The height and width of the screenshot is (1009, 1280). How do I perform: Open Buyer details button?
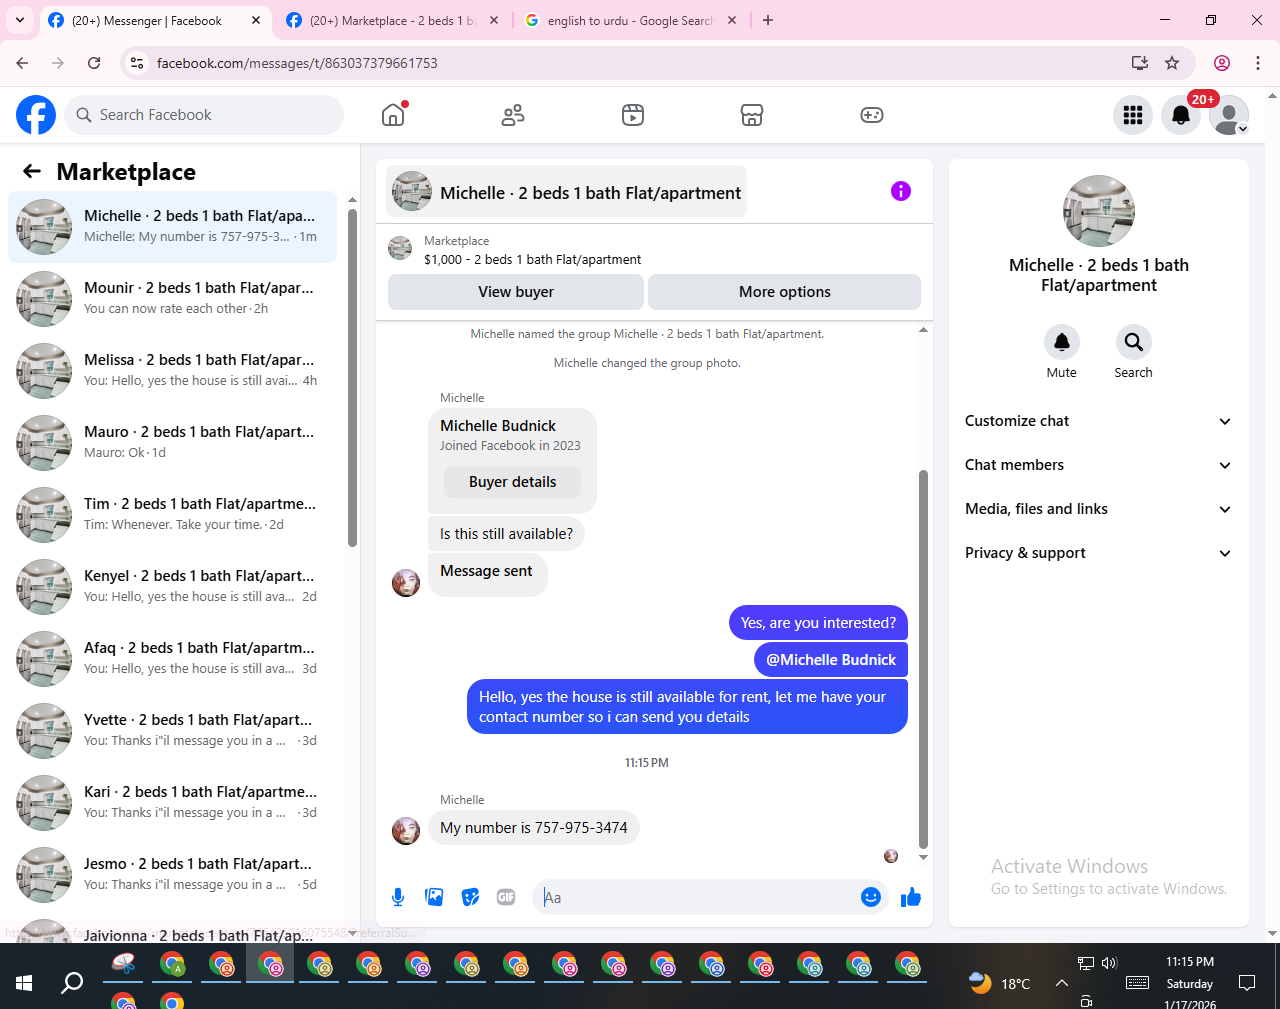(x=513, y=482)
